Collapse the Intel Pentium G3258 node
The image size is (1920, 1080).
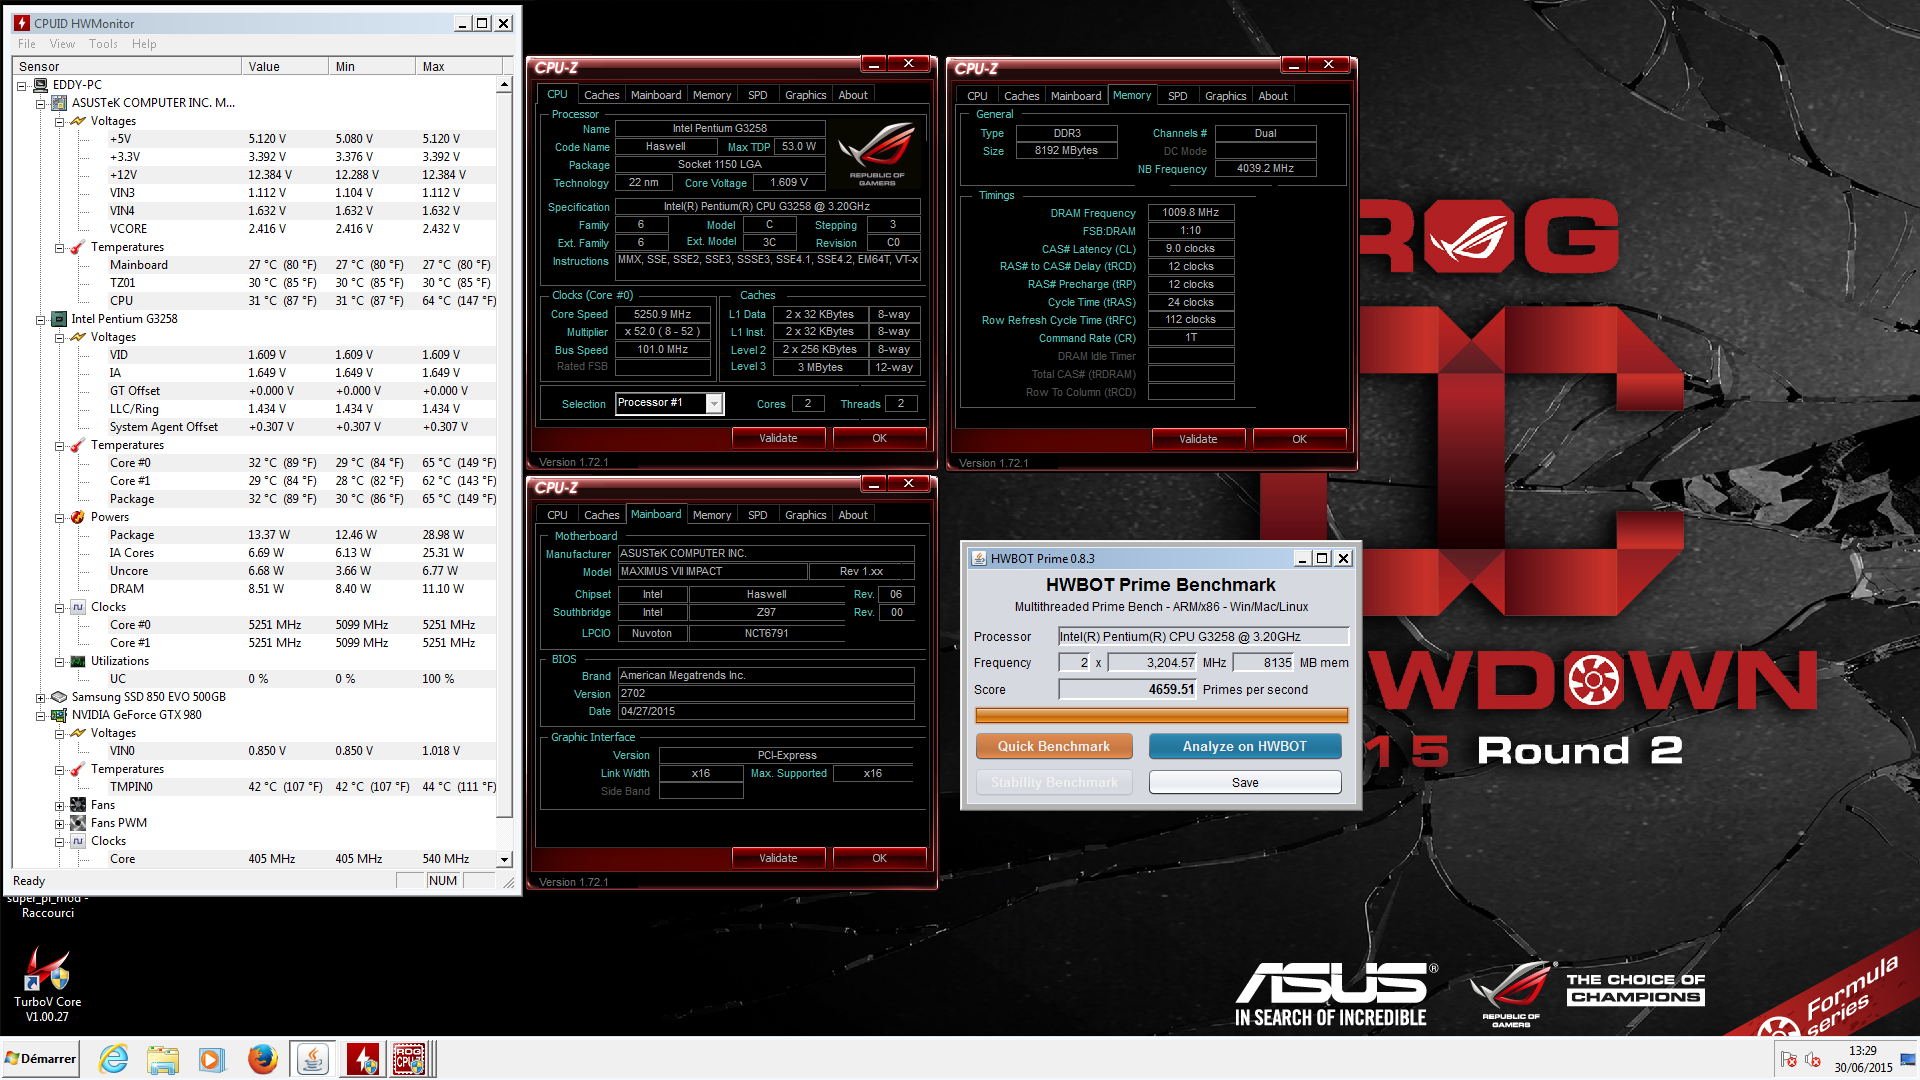coord(41,320)
